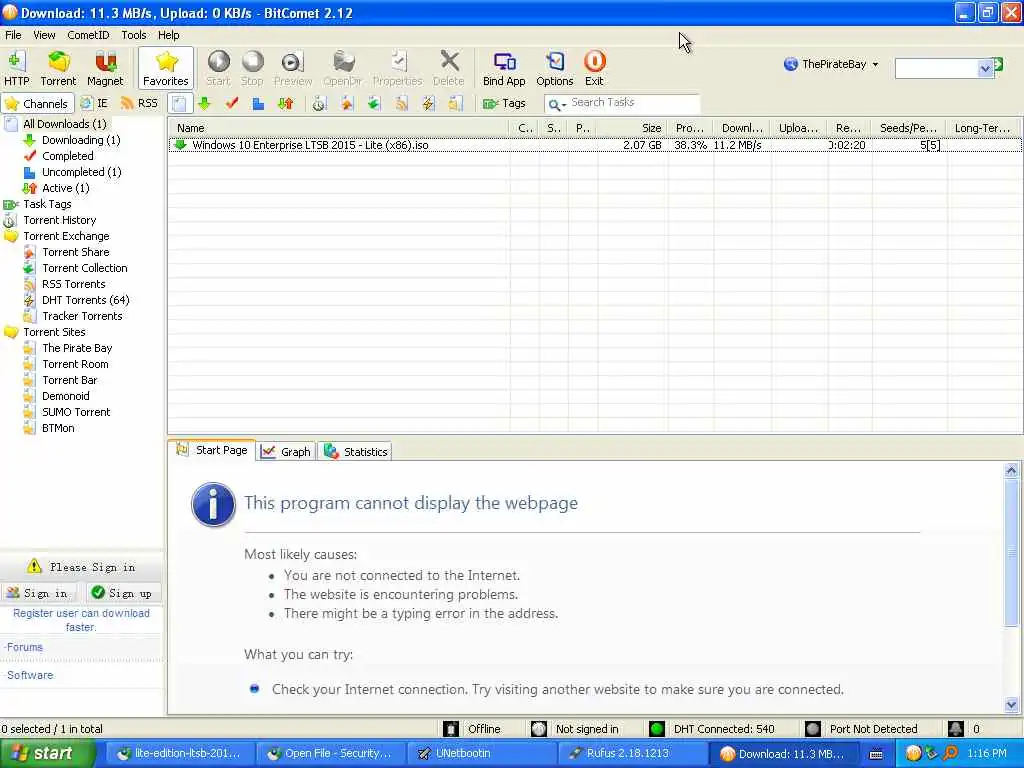The image size is (1024, 768).
Task: Open ThePirateBay search engine dropdown
Action: pyautogui.click(x=831, y=64)
